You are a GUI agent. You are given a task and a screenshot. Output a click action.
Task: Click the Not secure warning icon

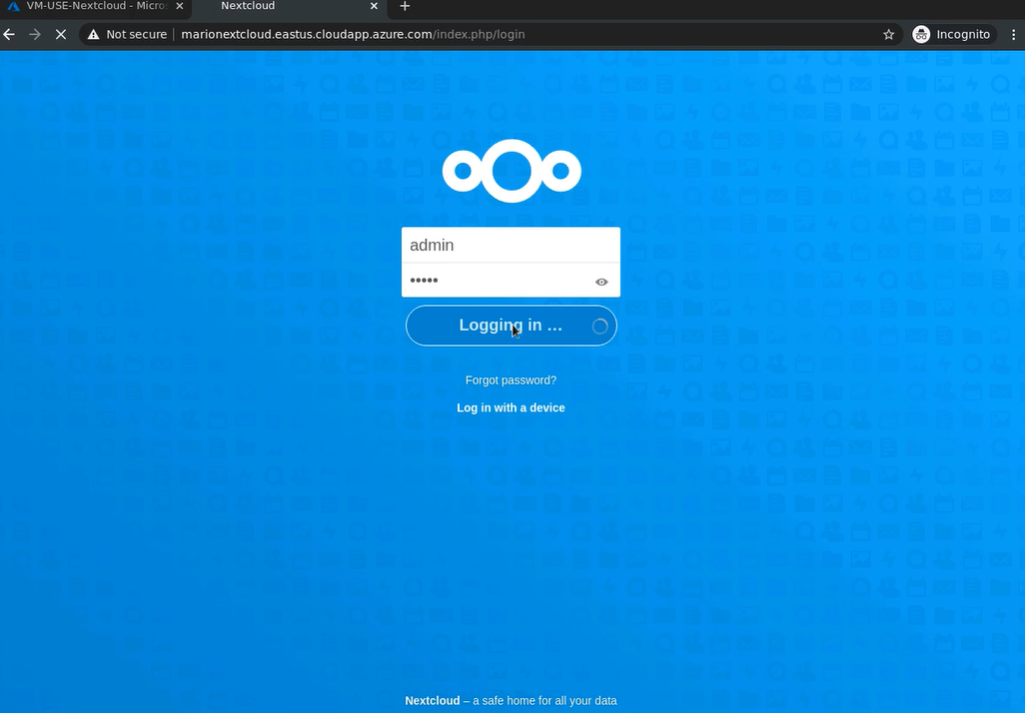tap(93, 34)
